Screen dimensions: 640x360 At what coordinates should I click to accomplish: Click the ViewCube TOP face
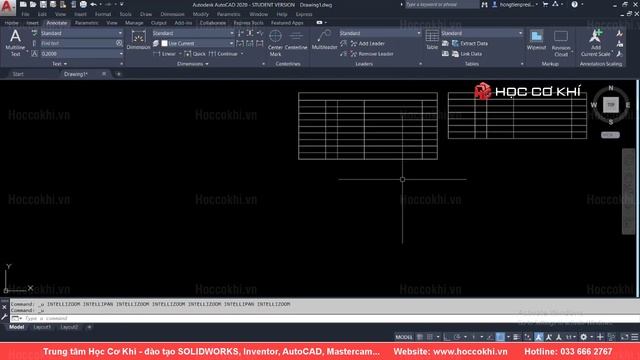pos(611,105)
